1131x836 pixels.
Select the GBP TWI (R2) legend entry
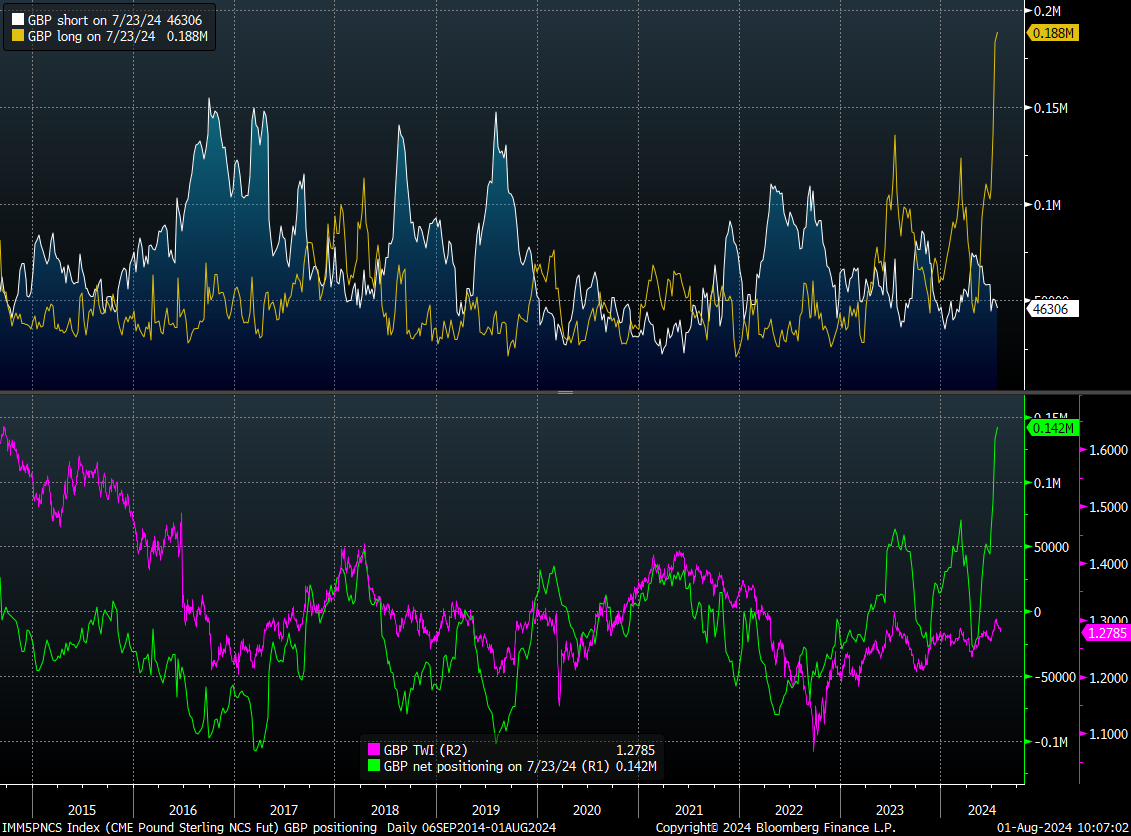424,750
